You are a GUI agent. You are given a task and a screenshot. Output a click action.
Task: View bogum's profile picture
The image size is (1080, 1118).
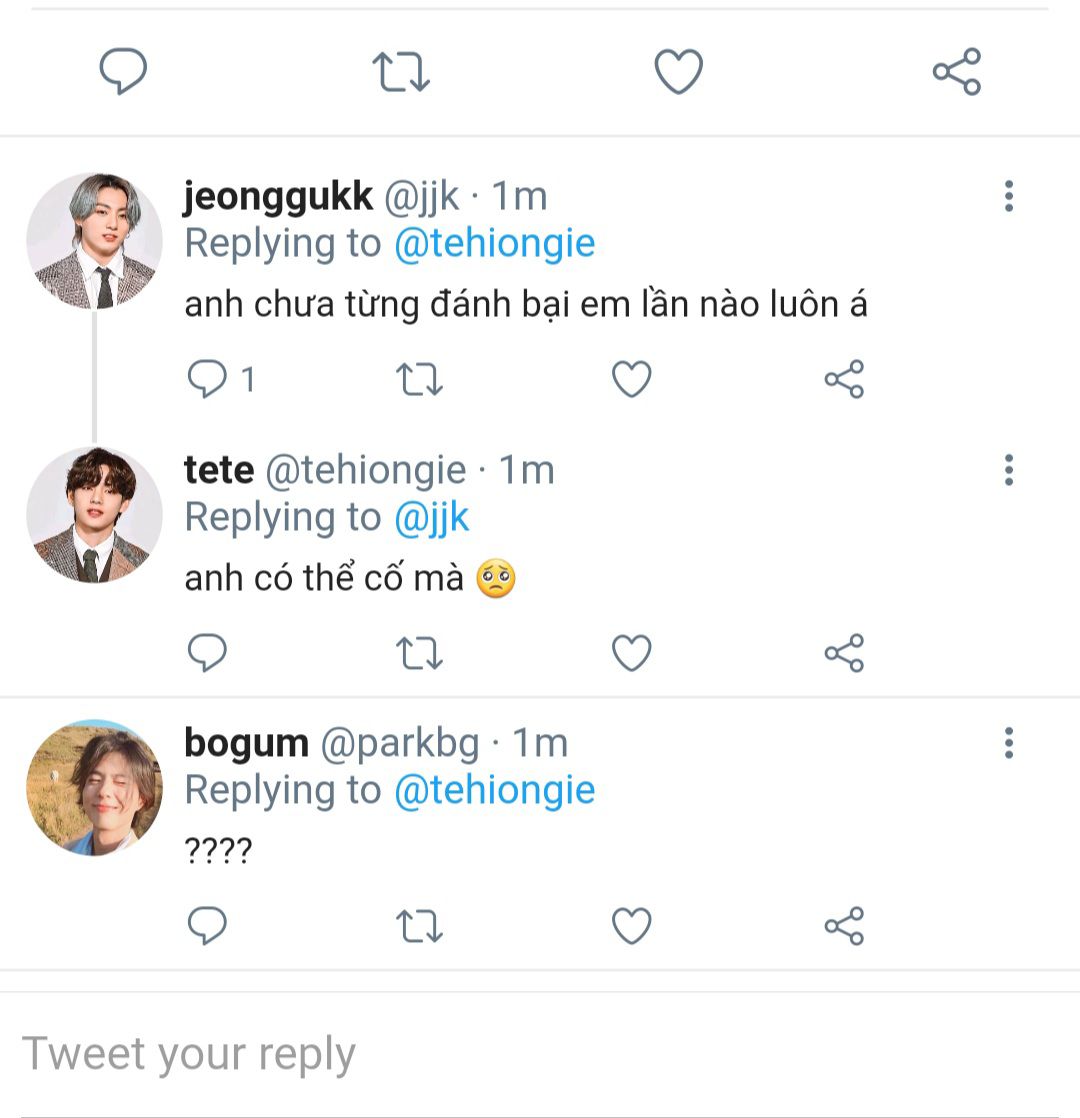94,788
